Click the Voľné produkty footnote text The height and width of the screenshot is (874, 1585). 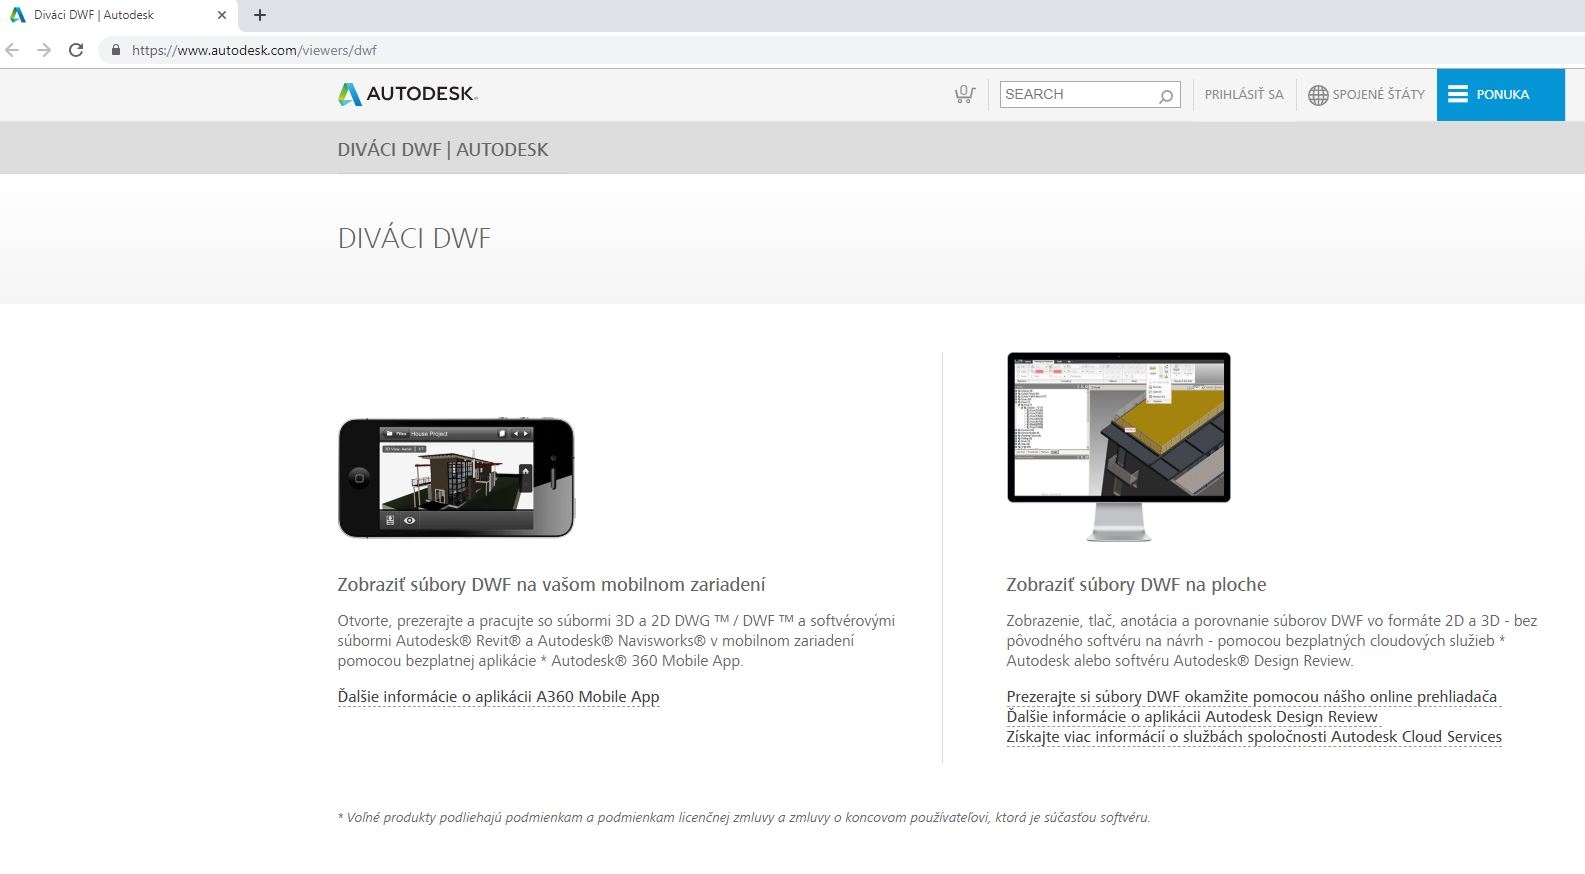click(x=744, y=818)
